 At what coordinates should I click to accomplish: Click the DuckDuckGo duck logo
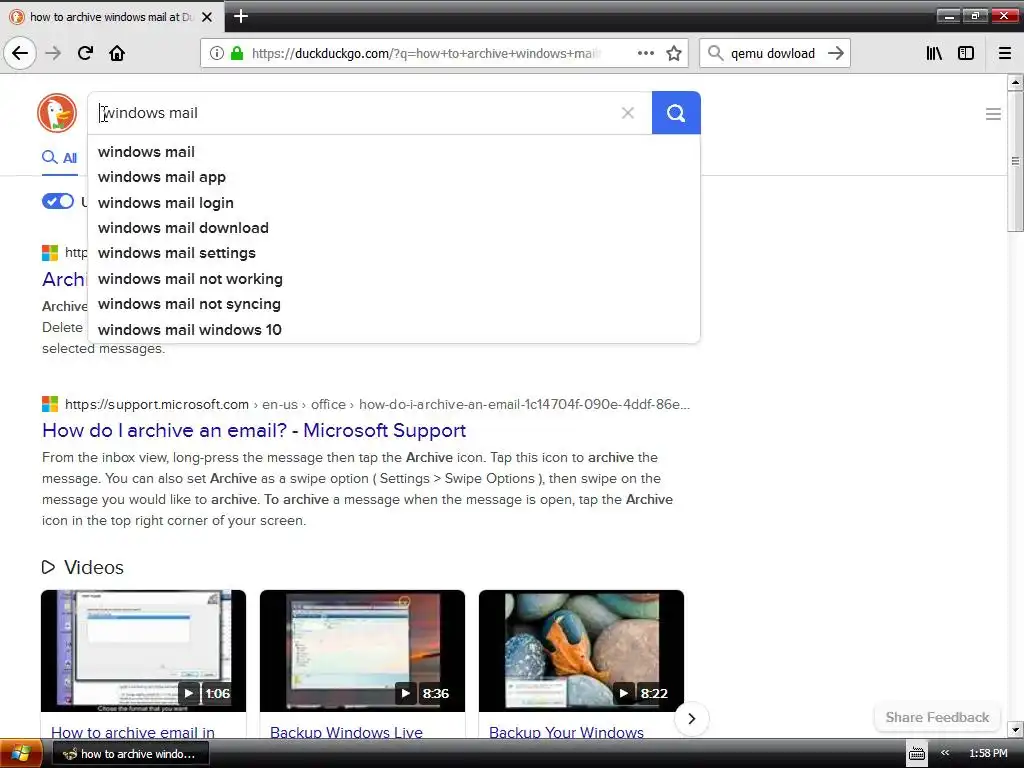[x=57, y=113]
